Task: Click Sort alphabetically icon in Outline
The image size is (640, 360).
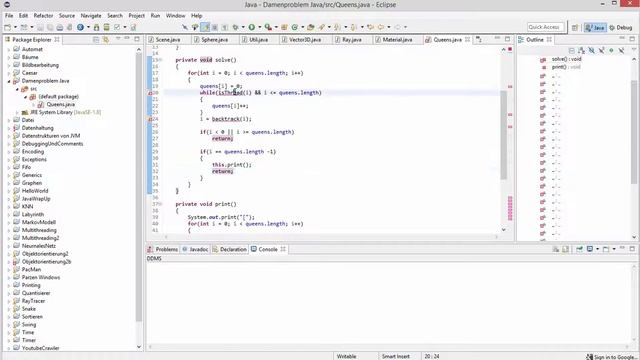Action: pos(582,50)
